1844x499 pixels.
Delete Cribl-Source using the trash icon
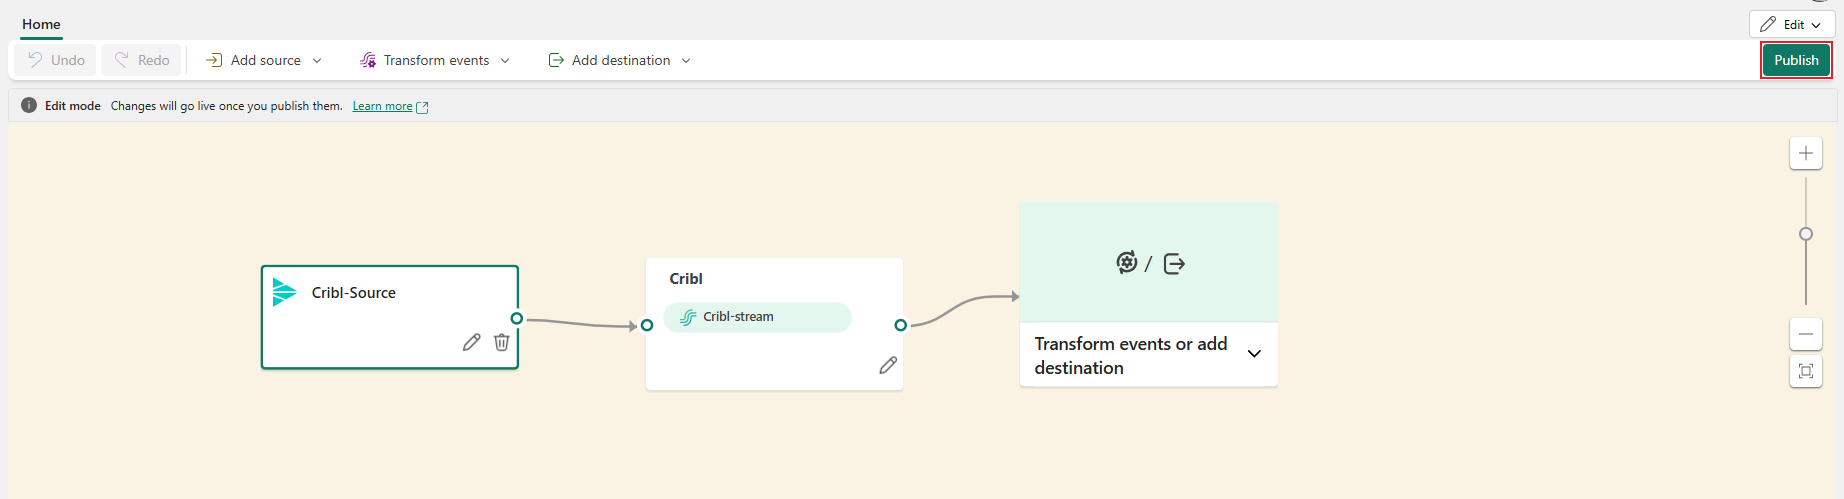tap(502, 342)
